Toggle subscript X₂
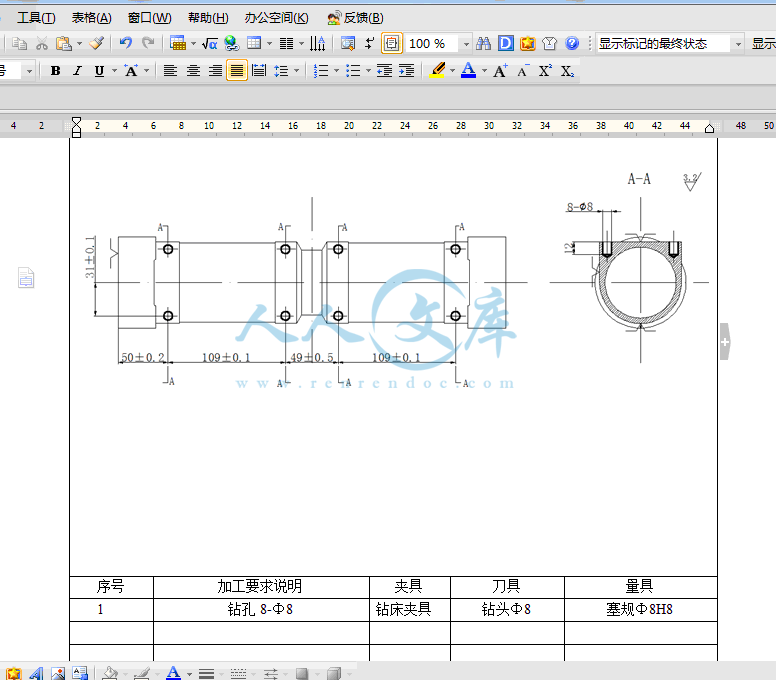The height and width of the screenshot is (680, 776). (x=567, y=71)
